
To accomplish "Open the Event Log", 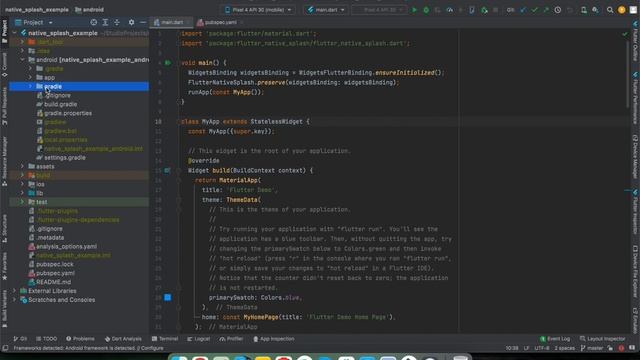I will point(555,339).
